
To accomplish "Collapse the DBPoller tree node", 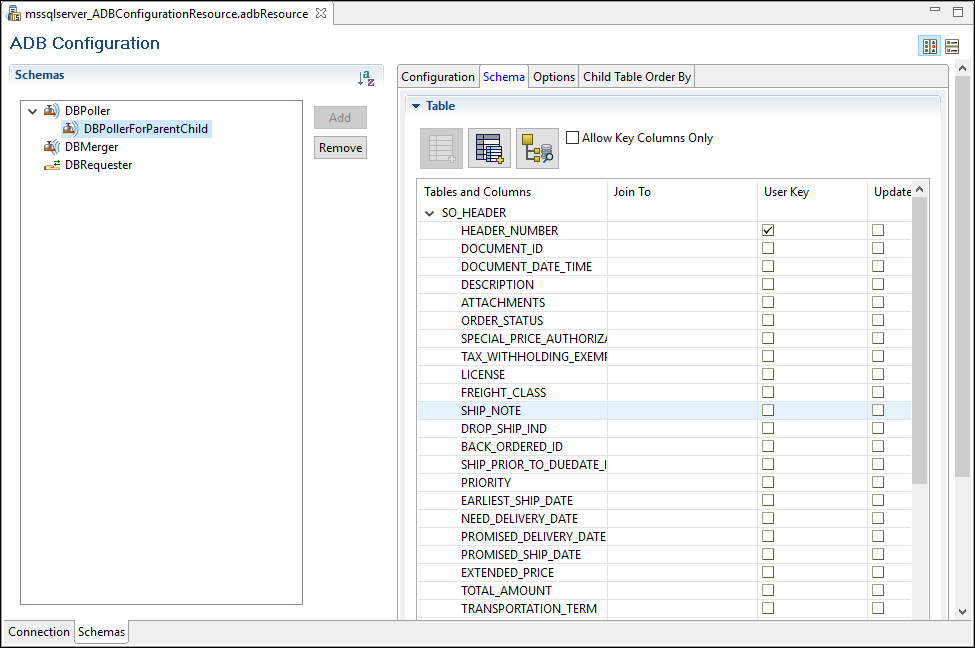I will 33,111.
